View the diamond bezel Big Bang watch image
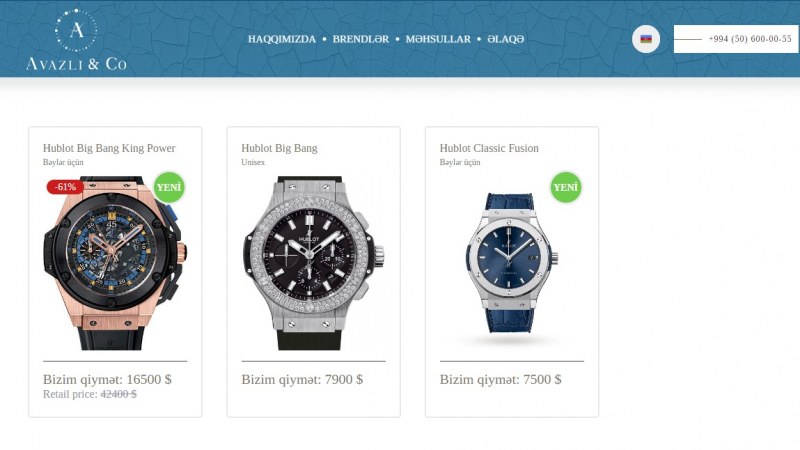 [313, 263]
